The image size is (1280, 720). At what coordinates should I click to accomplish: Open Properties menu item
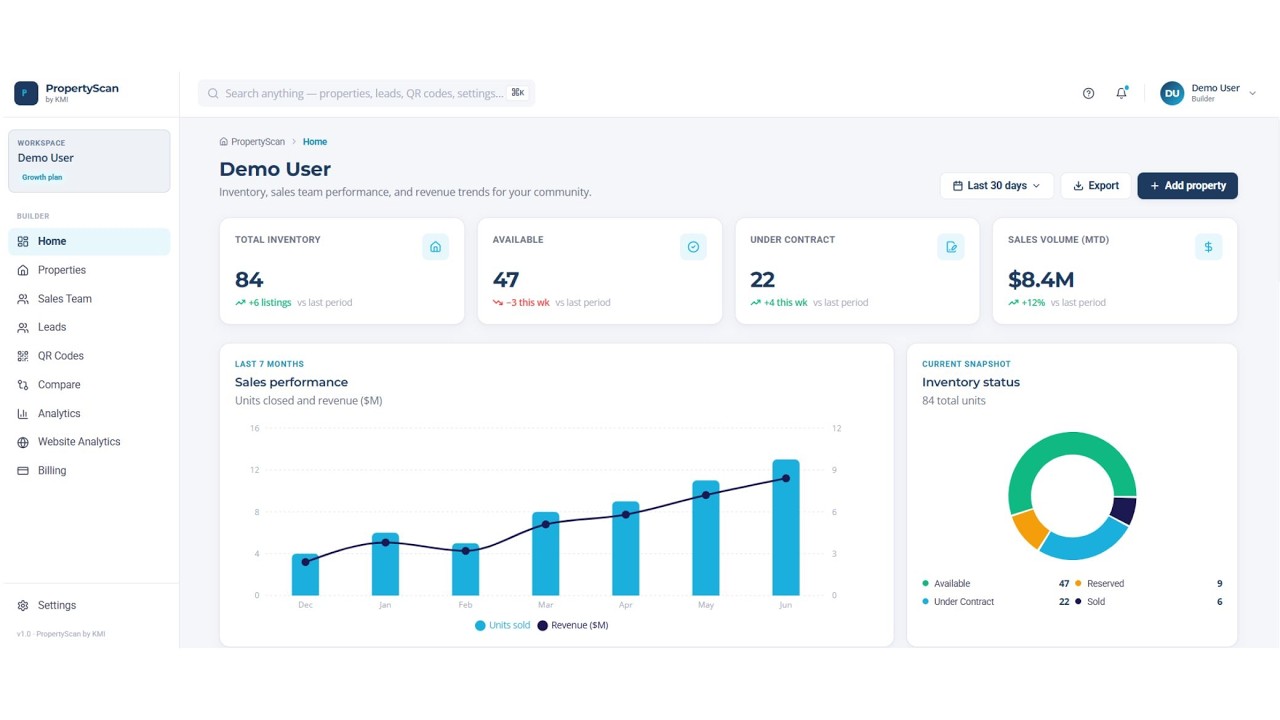(89, 270)
